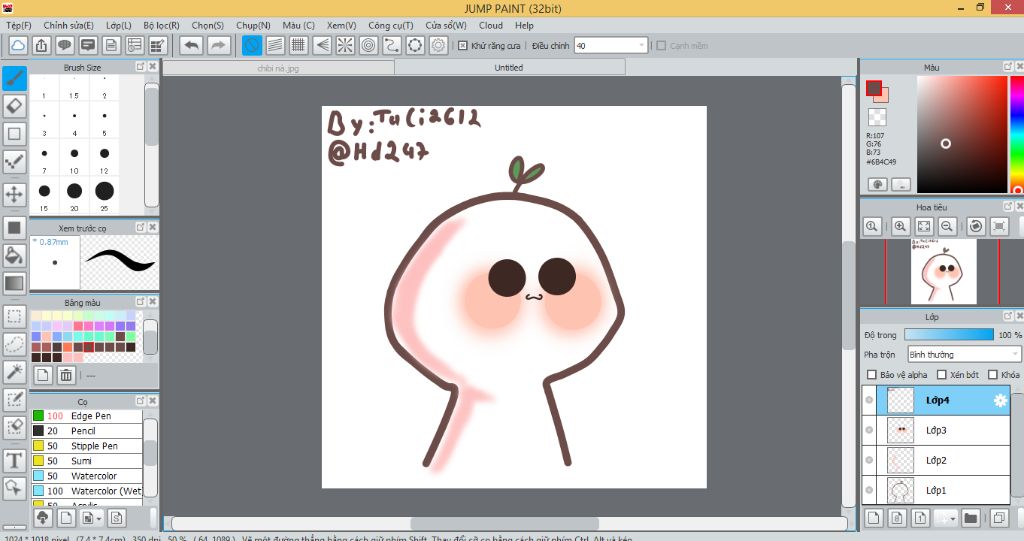Select the Eraser tool

click(x=14, y=106)
